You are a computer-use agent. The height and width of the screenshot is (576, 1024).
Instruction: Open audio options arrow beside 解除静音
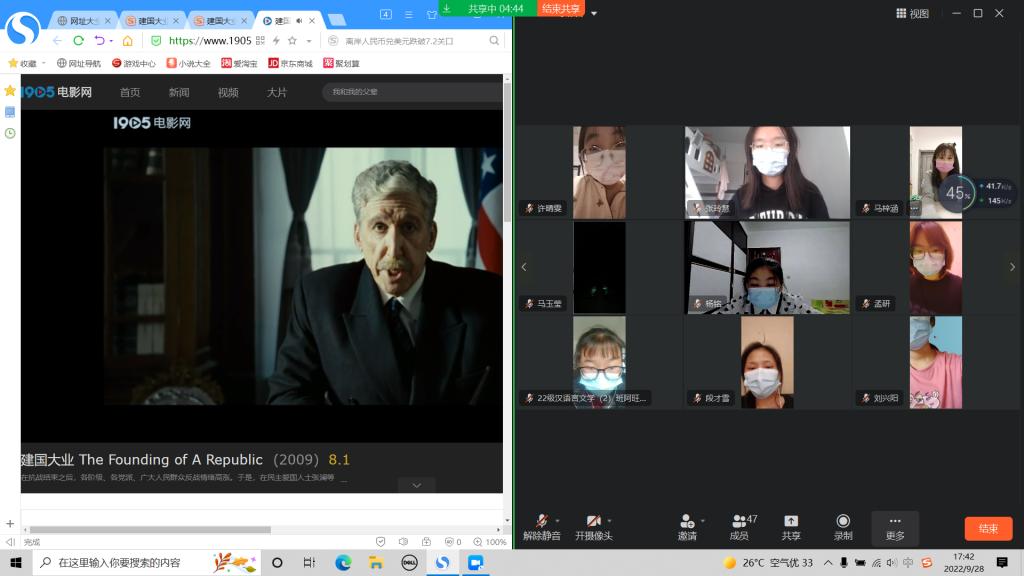[x=557, y=520]
